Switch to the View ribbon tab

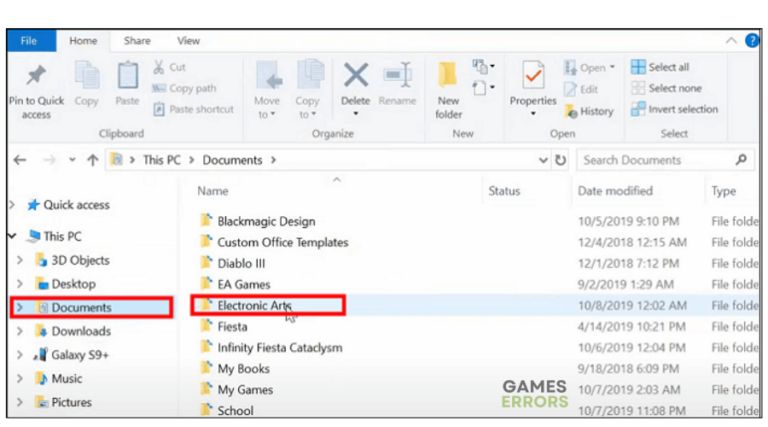188,41
